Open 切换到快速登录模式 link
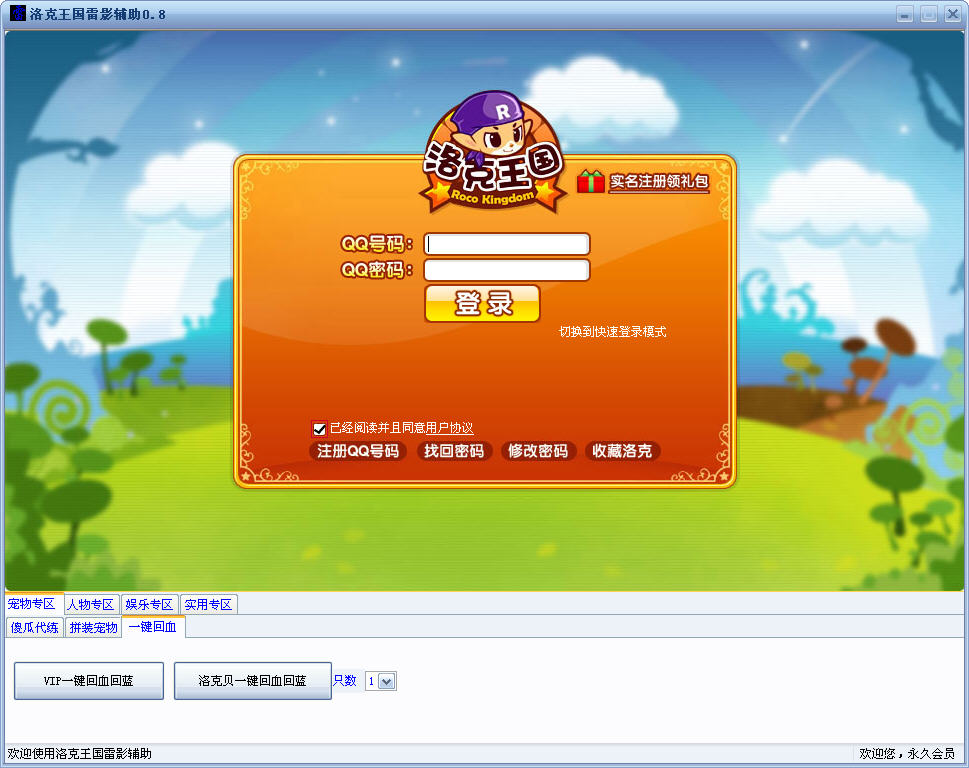 click(612, 332)
